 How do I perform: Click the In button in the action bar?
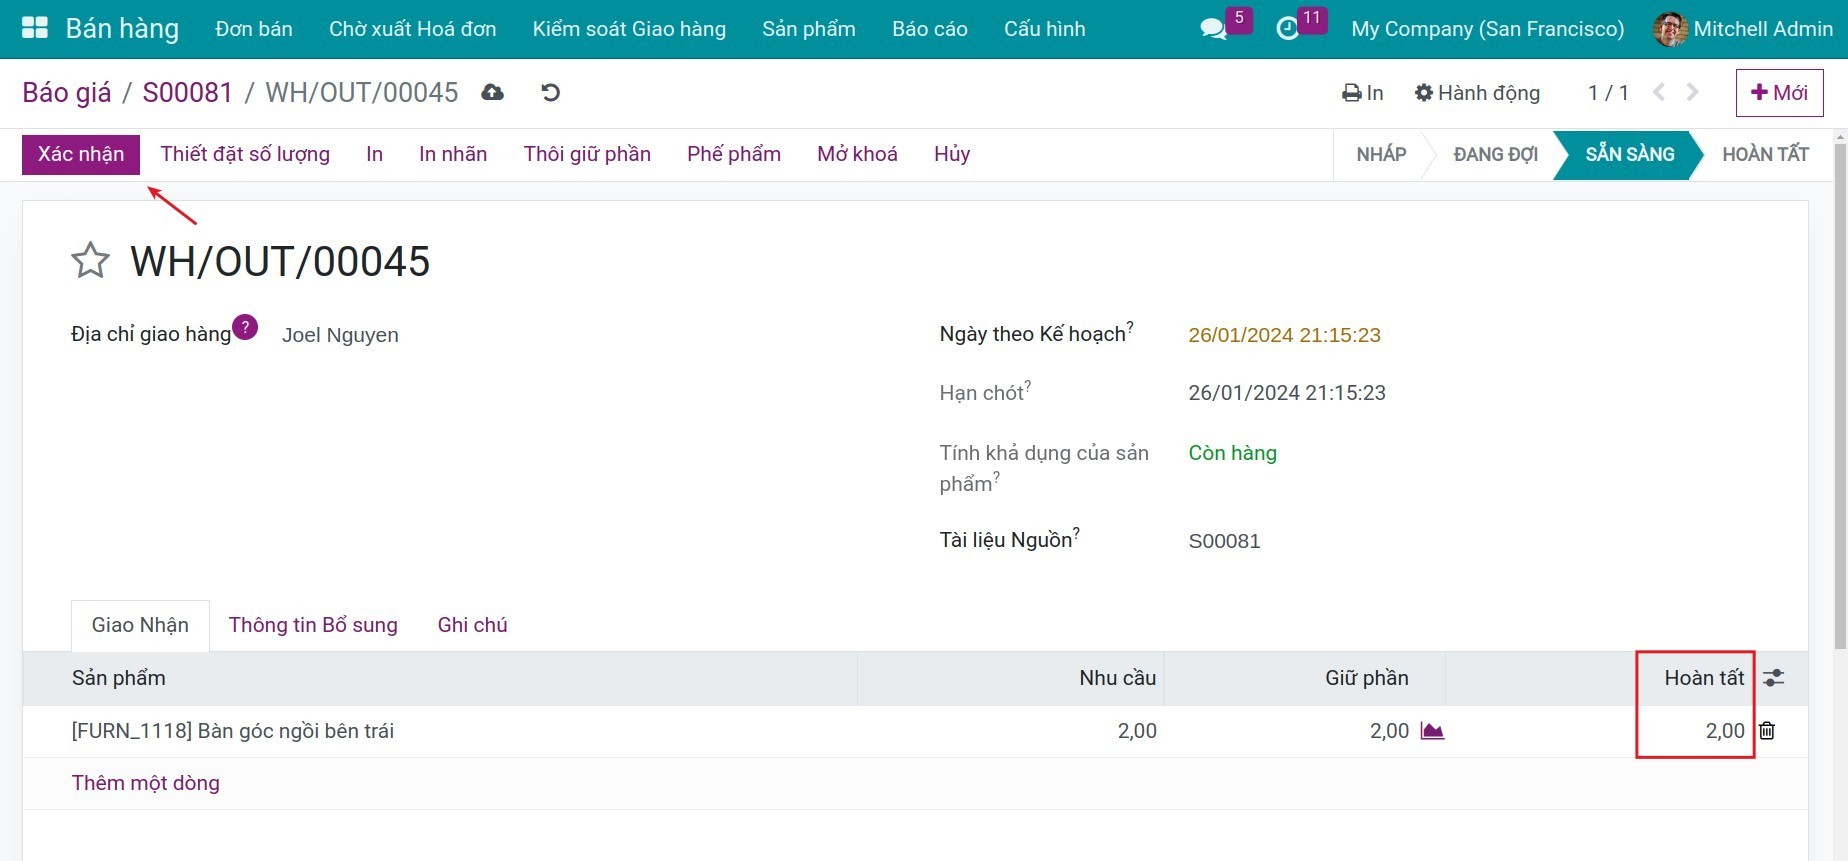point(374,154)
